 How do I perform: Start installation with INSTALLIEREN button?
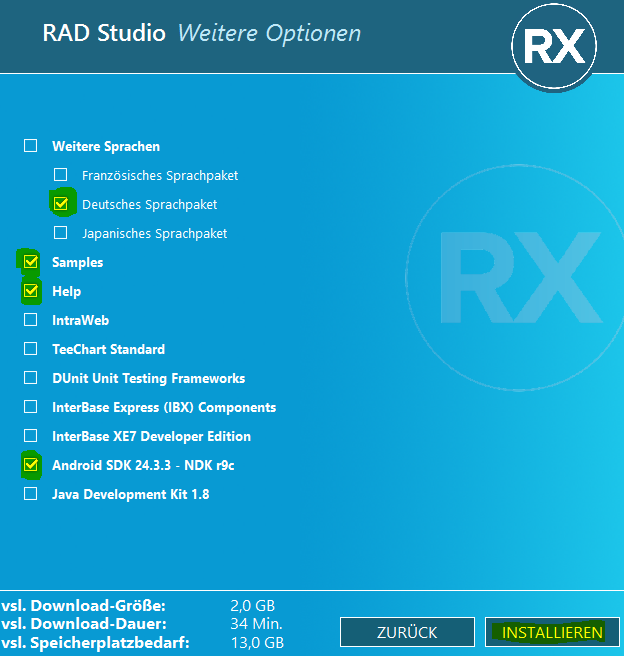coord(552,632)
